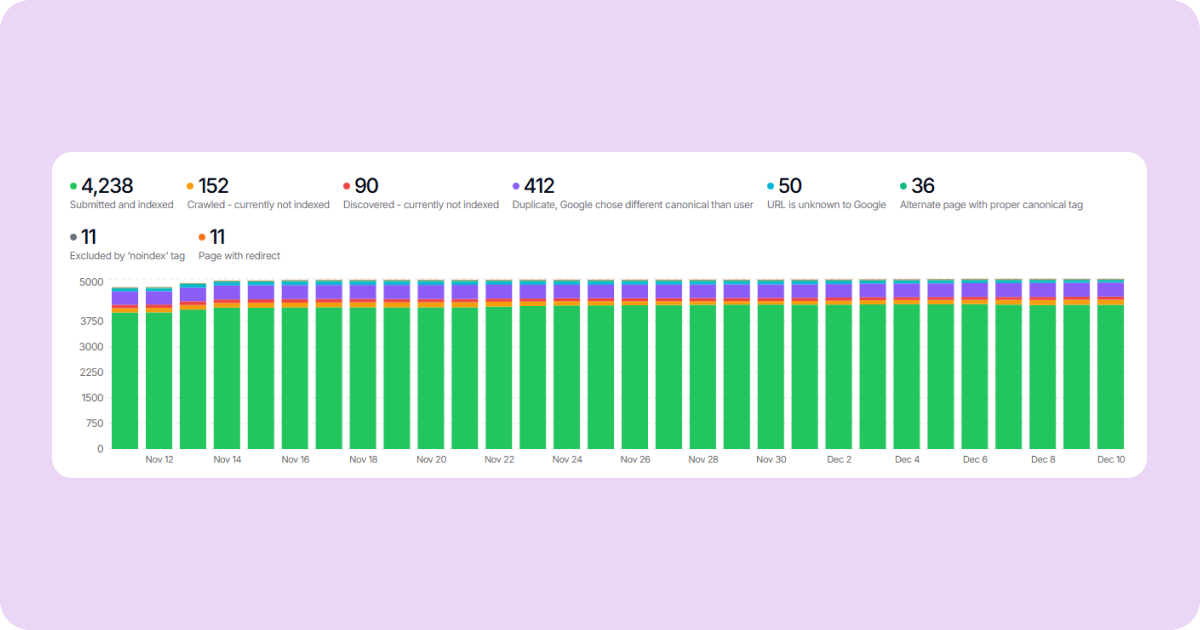
Task: Select the 'Excluded by noindex tag' count of 11
Action: tap(91, 237)
